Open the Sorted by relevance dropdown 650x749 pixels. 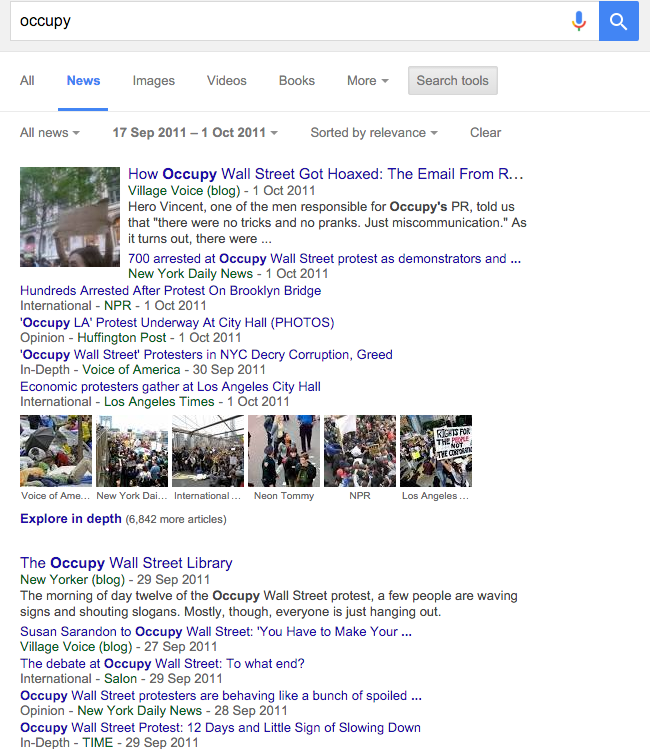[x=374, y=132]
